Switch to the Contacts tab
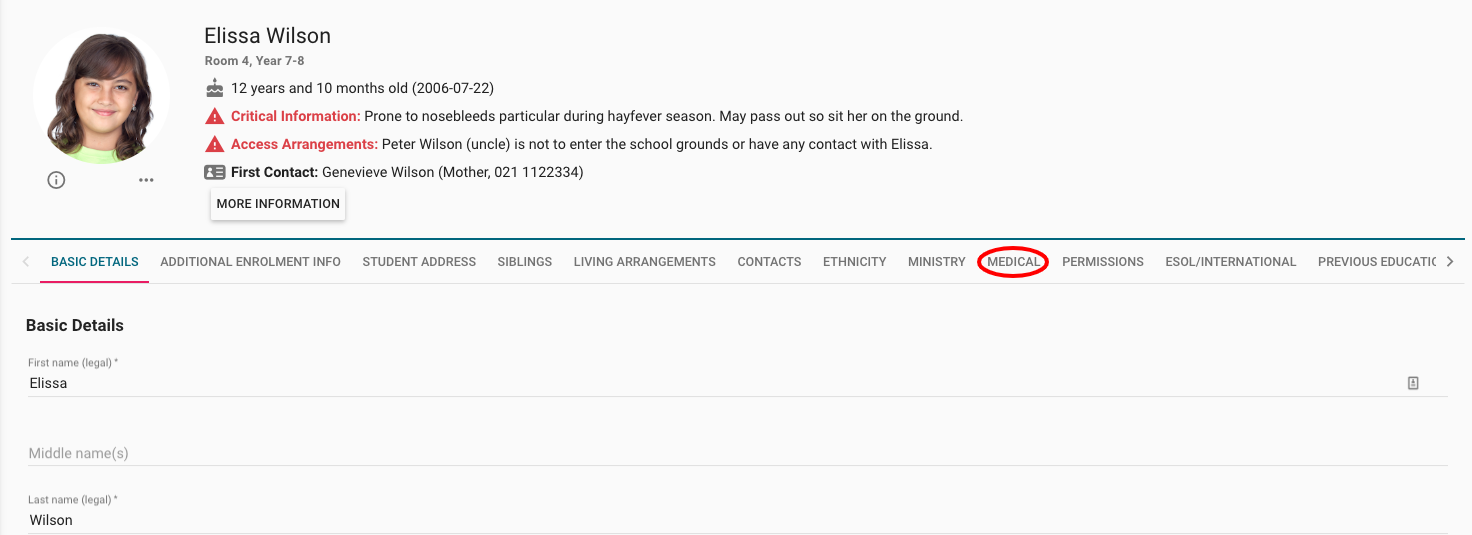 click(769, 262)
